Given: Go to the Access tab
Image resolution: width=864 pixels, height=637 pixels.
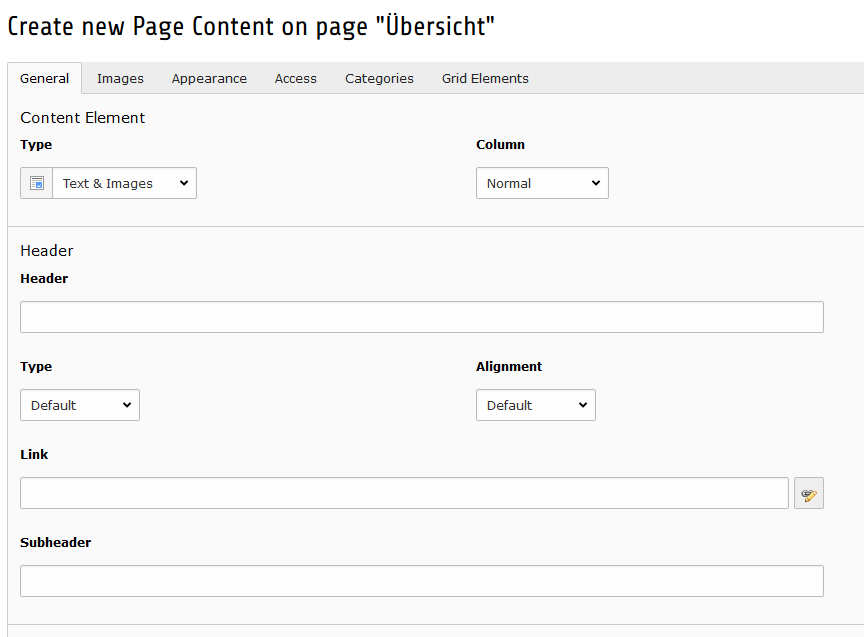Looking at the screenshot, I should tap(296, 78).
